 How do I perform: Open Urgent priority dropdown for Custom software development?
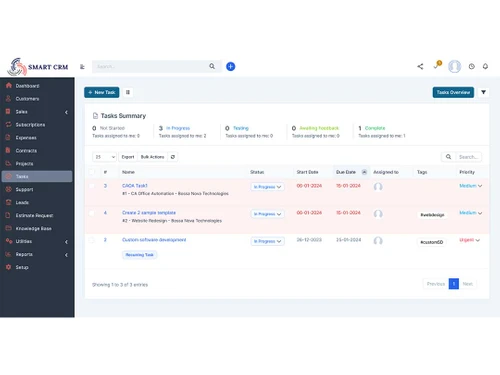point(470,240)
